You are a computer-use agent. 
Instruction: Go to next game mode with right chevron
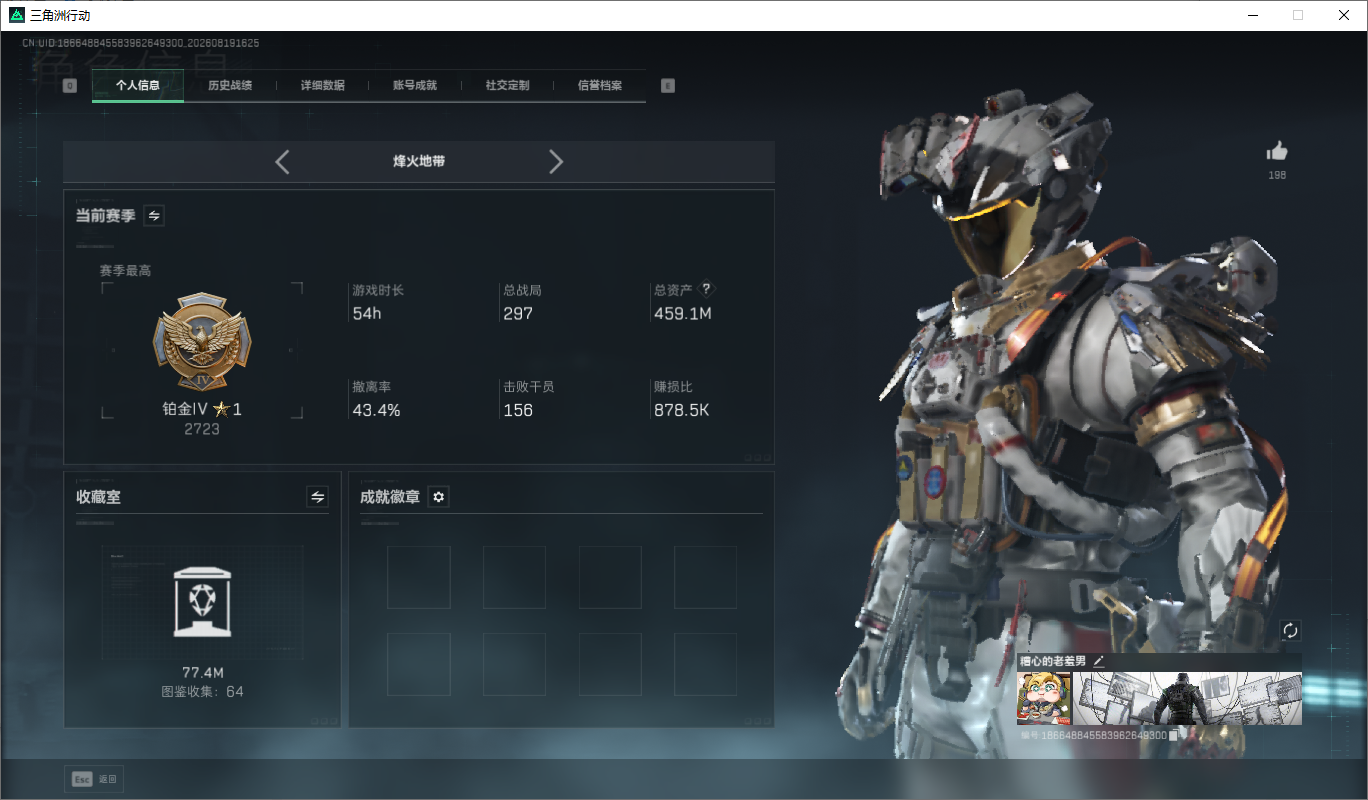coord(556,162)
